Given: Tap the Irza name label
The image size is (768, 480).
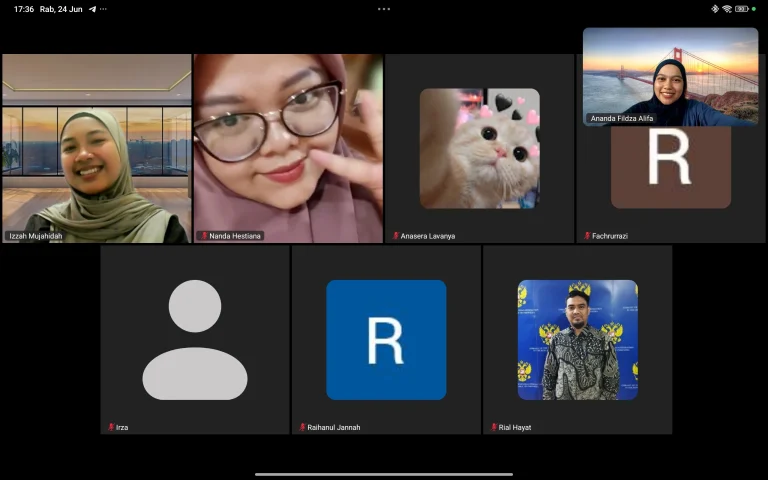Looking at the screenshot, I should pos(122,427).
